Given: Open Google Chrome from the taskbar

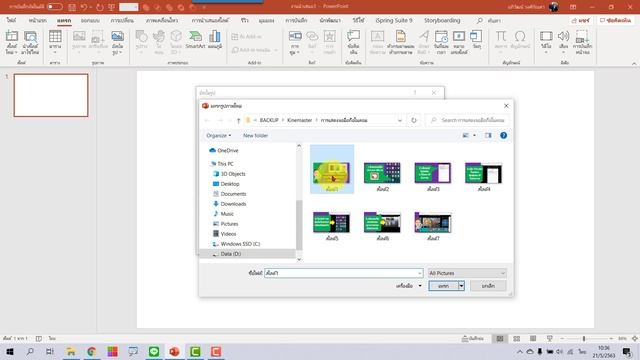Looking at the screenshot, I should 92,351.
